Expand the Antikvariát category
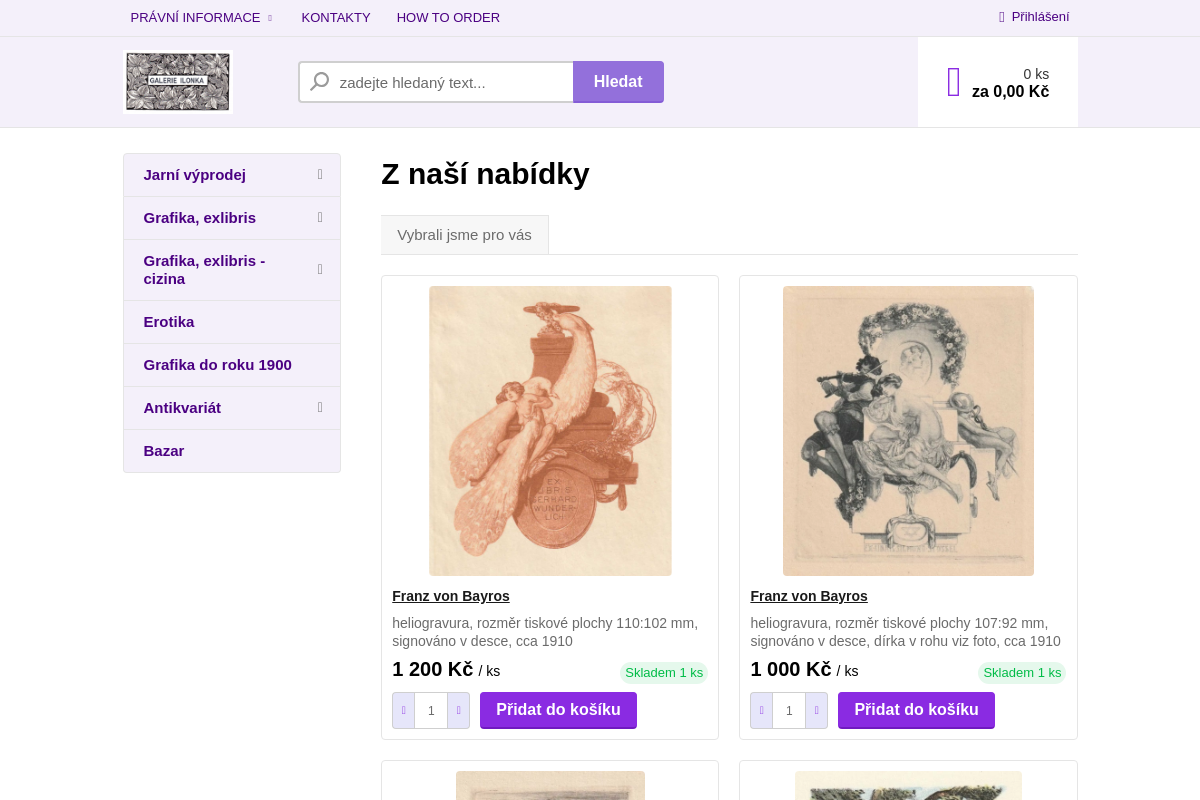 tap(320, 408)
